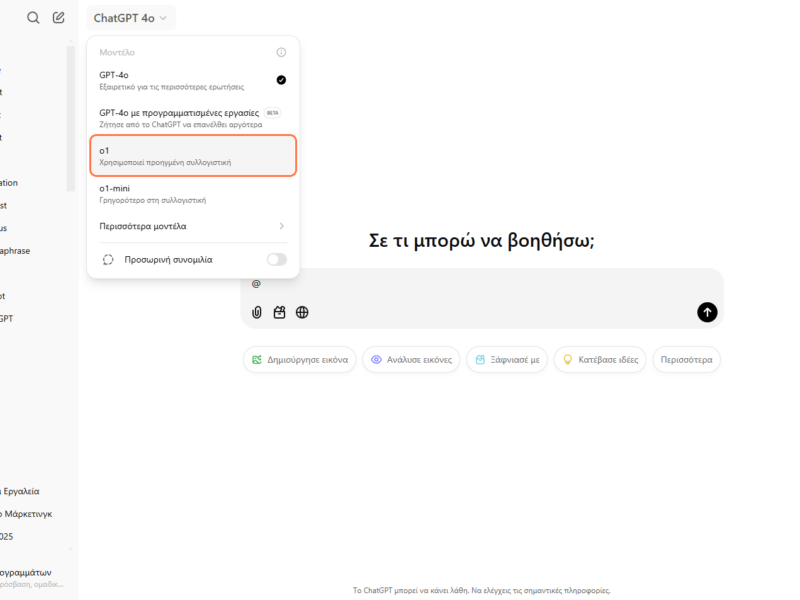Click the BETA badge on scheduled tasks

click(x=272, y=113)
